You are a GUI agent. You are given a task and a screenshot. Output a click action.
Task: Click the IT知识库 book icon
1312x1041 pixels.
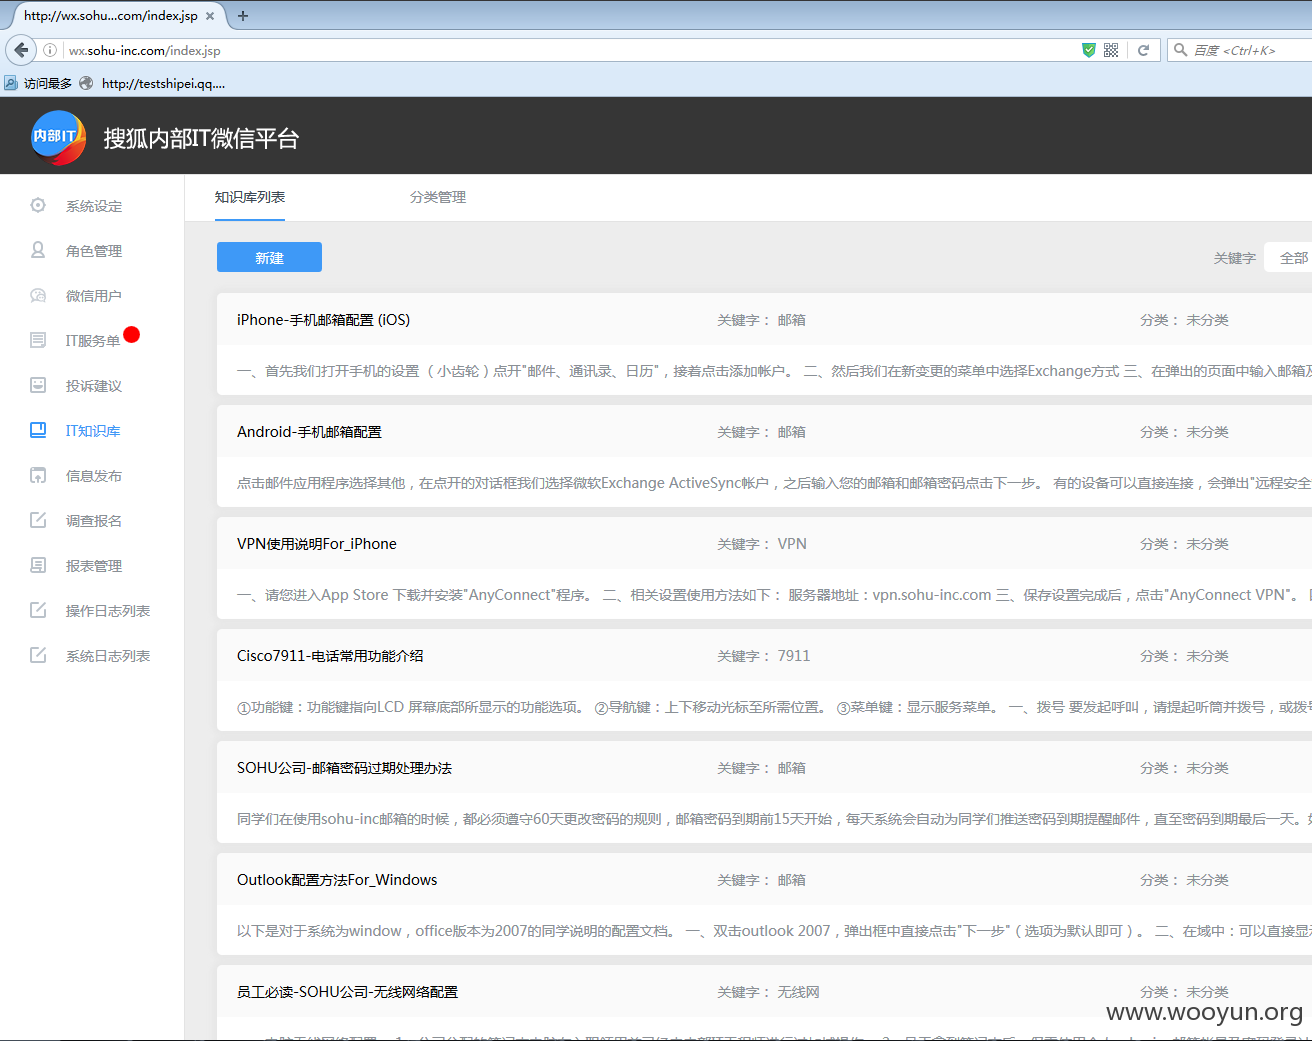(x=38, y=430)
